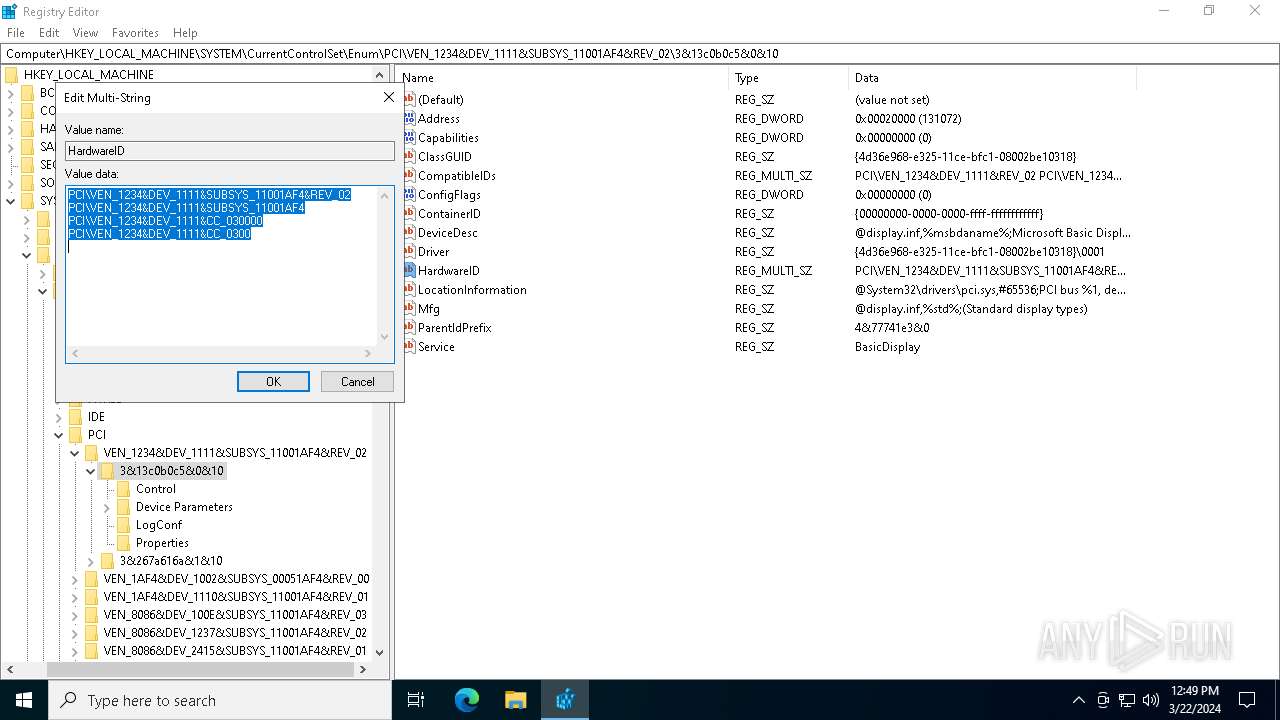This screenshot has height=720, width=1280.
Task: Click the CompatibleIDs value icon
Action: (409, 175)
